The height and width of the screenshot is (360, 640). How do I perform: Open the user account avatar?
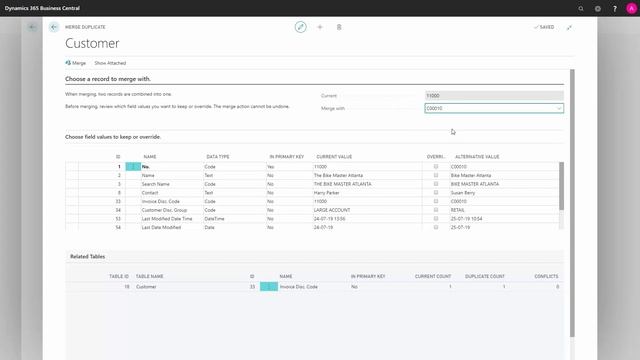(x=631, y=8)
